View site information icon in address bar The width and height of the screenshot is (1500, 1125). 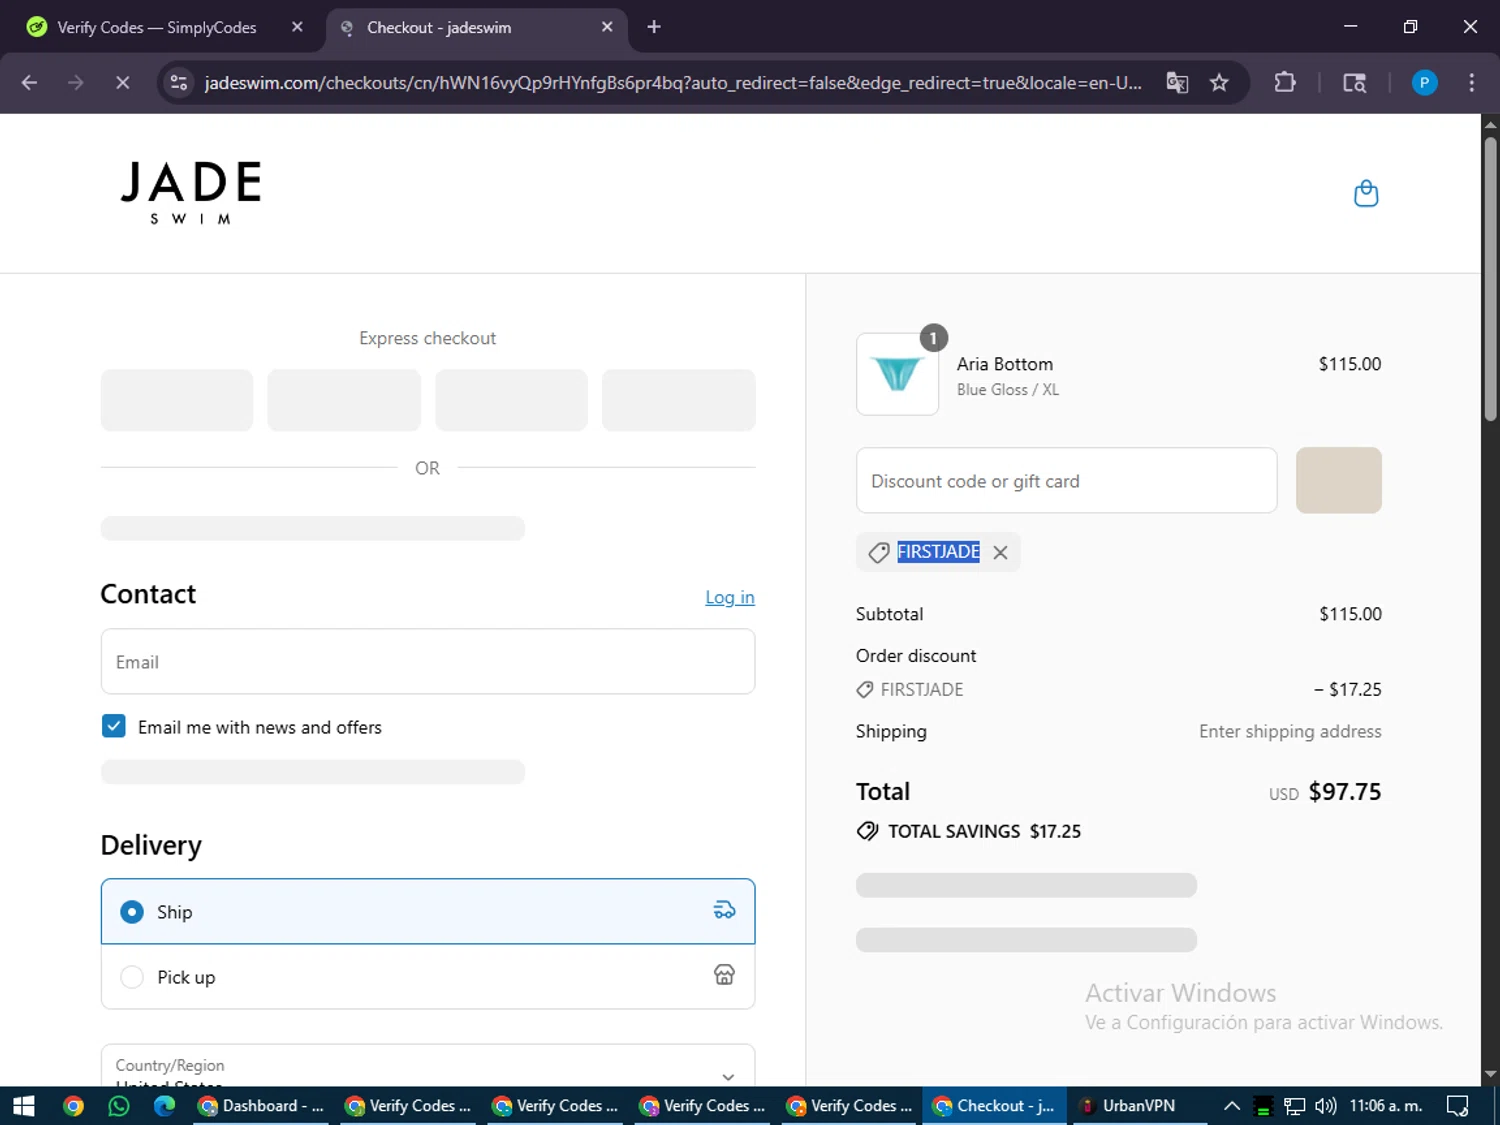(x=179, y=83)
